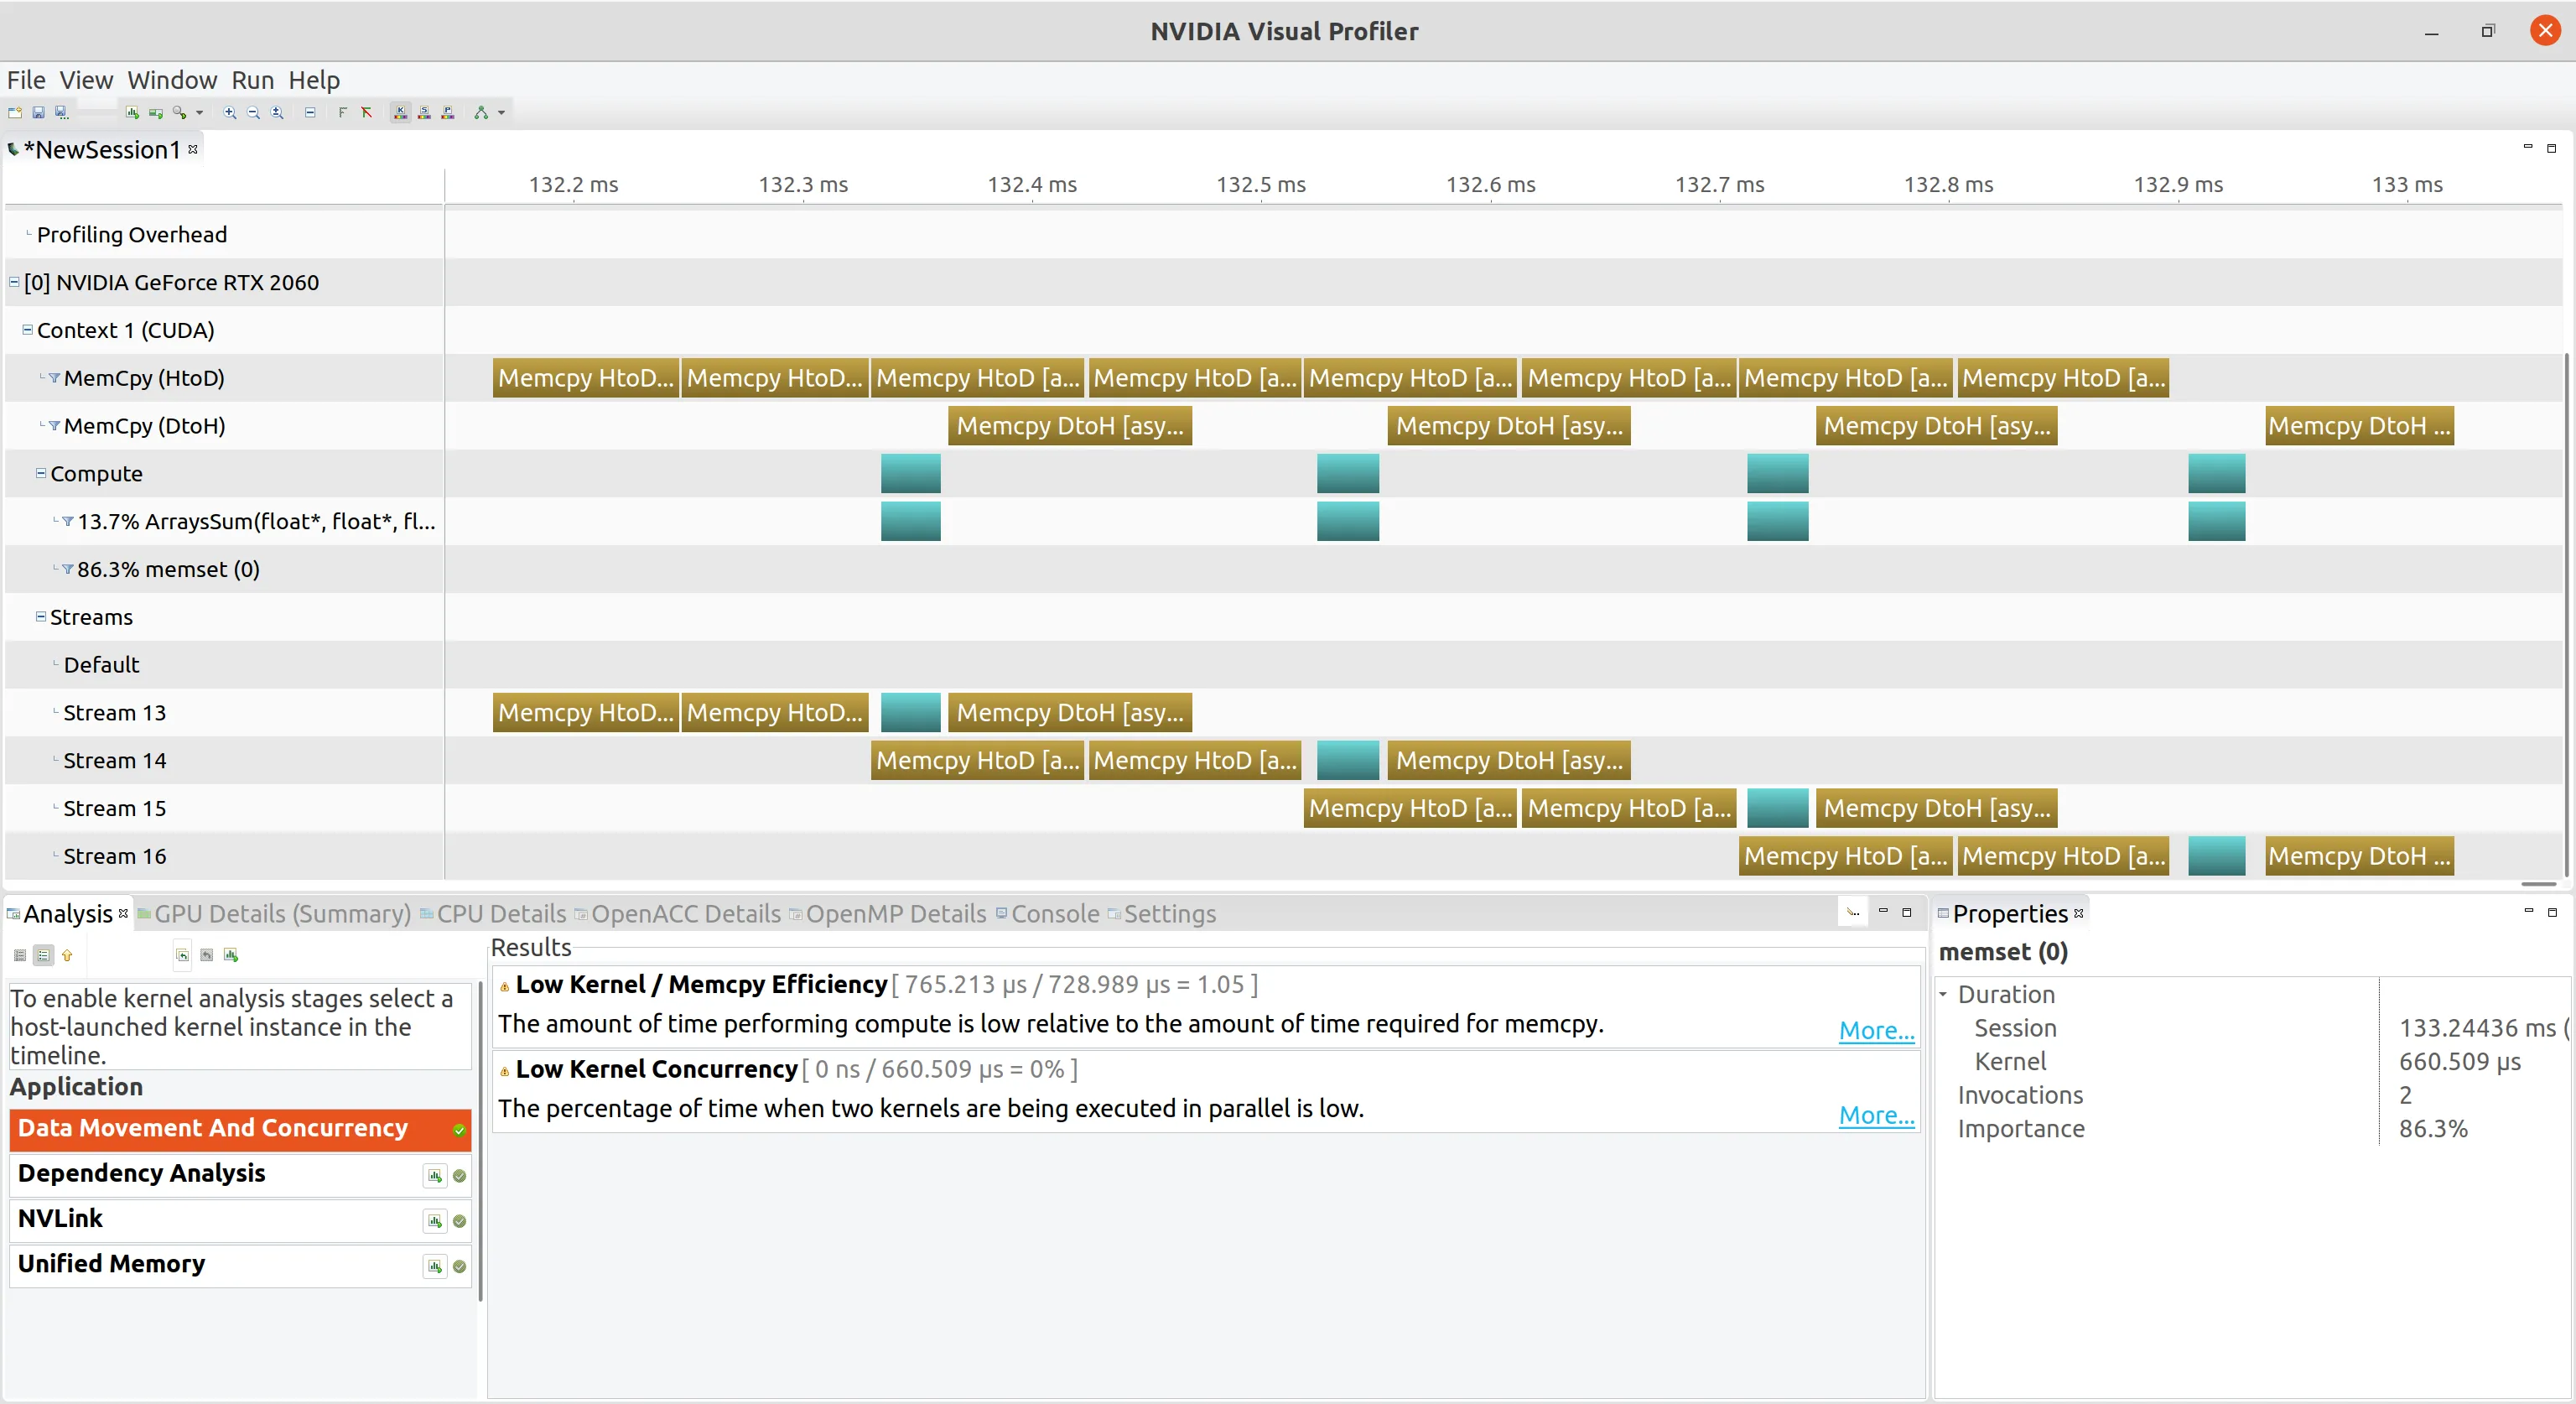Open dropdown arrow beside the magnifier-play icon

199,113
